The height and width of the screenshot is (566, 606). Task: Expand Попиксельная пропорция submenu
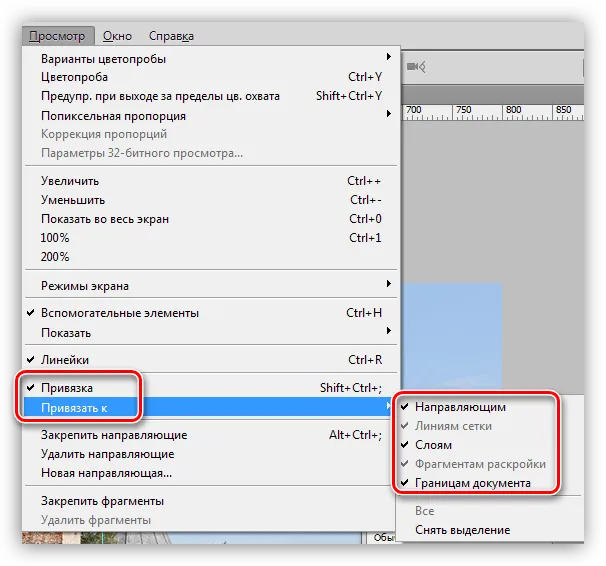click(211, 115)
